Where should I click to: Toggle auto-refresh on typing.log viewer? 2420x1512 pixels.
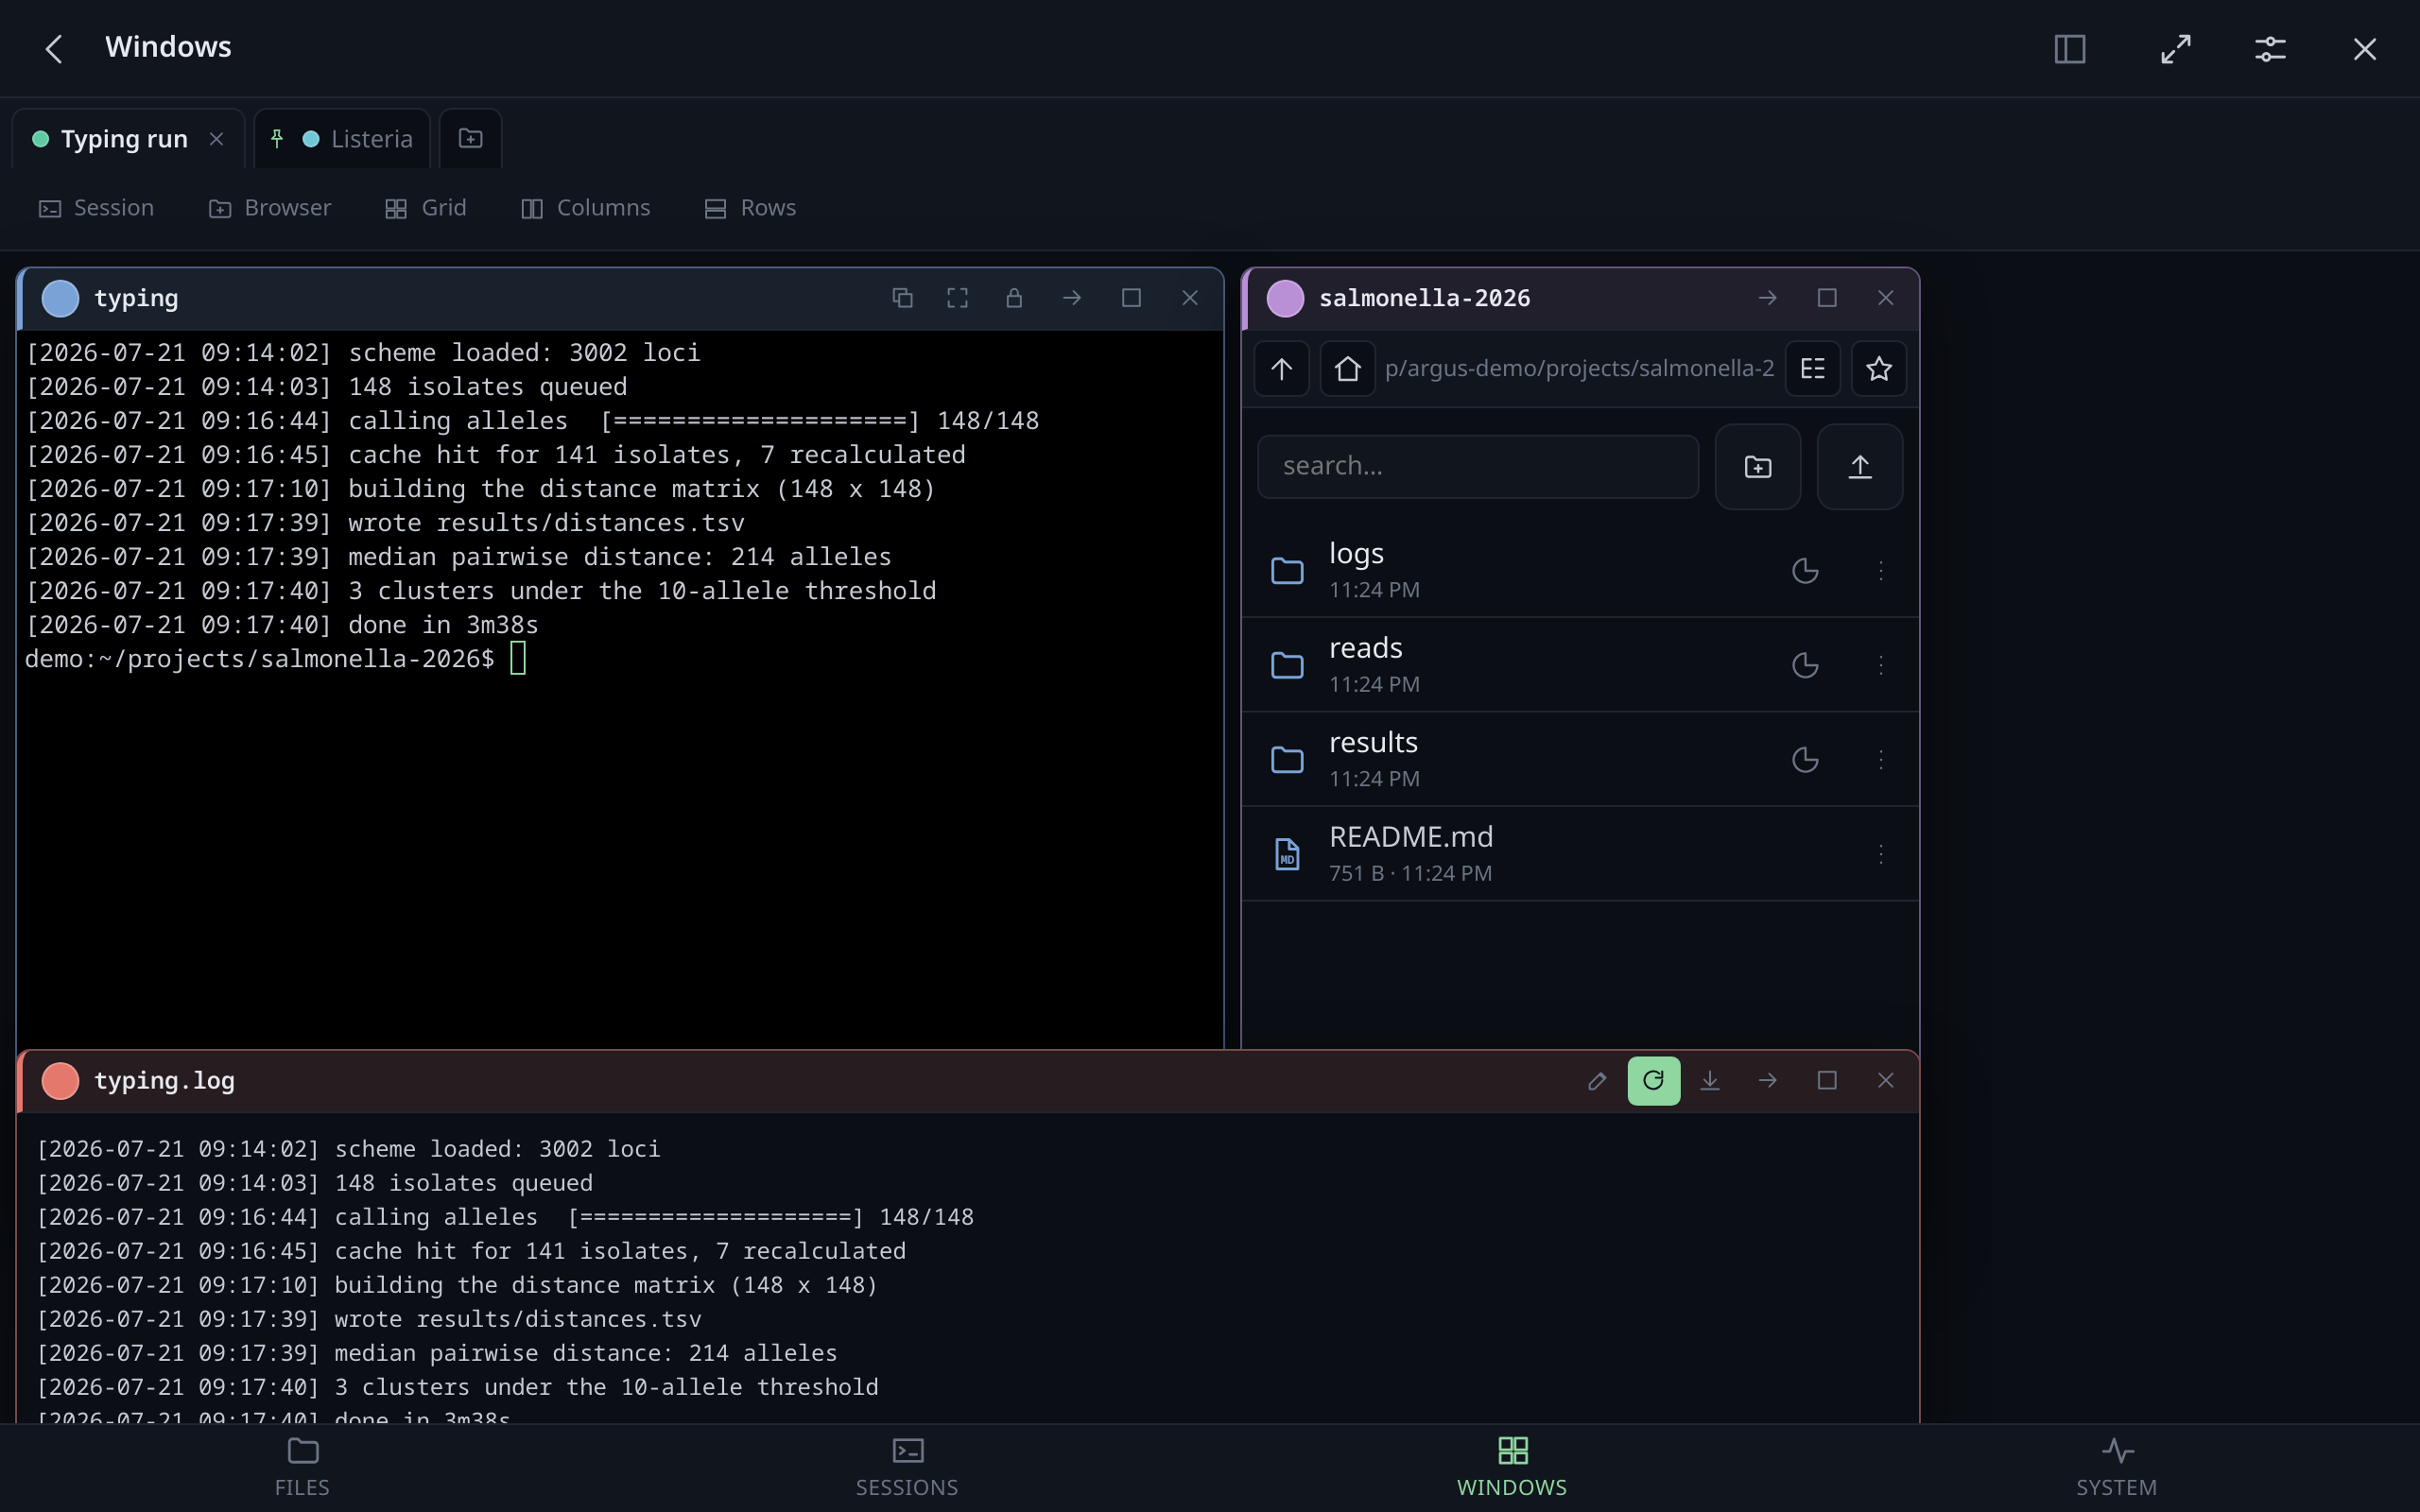[x=1654, y=1081]
